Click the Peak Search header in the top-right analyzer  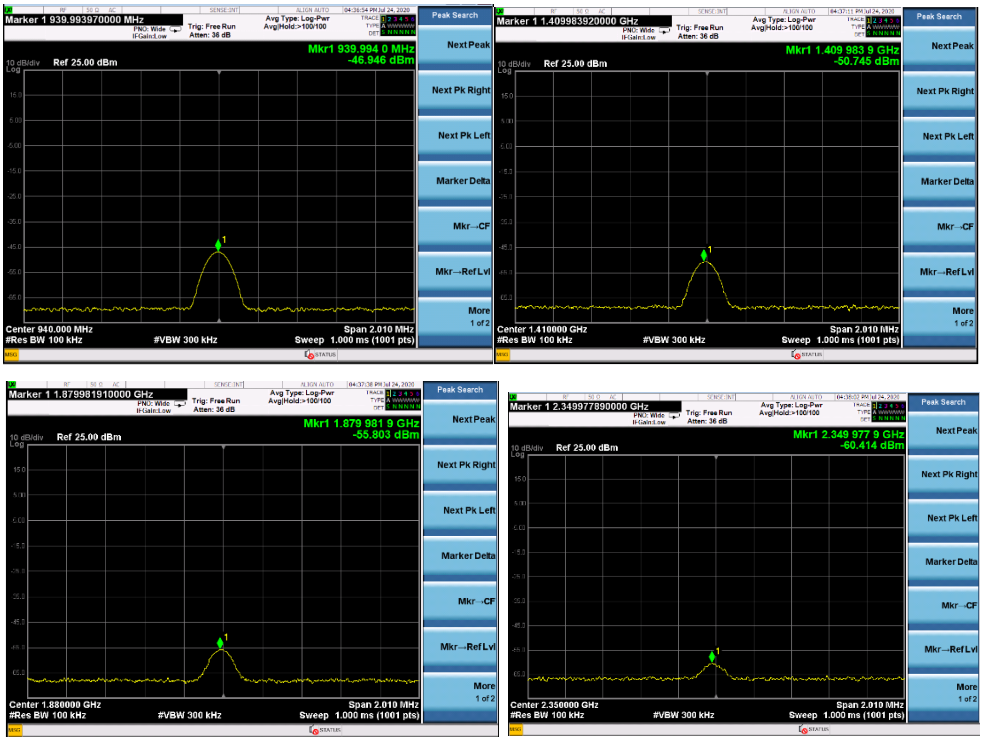click(x=939, y=17)
